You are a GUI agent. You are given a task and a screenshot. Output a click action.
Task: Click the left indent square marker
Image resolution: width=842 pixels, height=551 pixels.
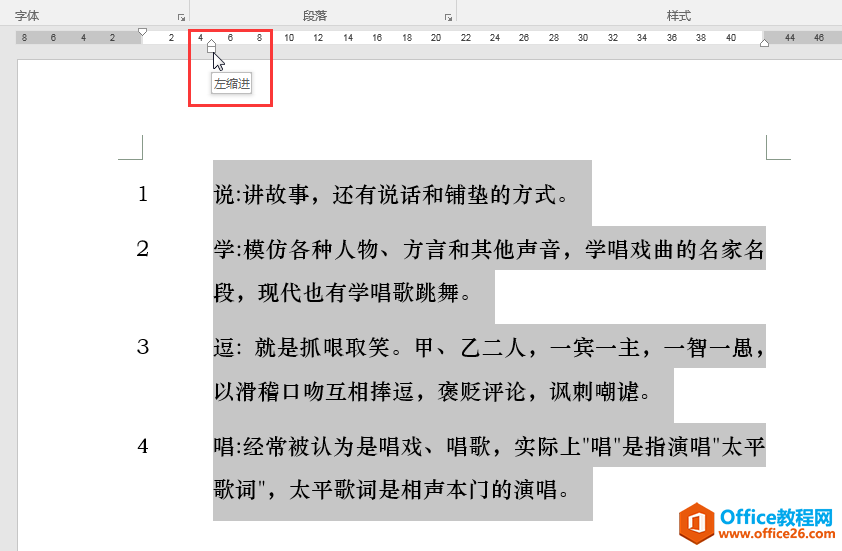point(212,50)
